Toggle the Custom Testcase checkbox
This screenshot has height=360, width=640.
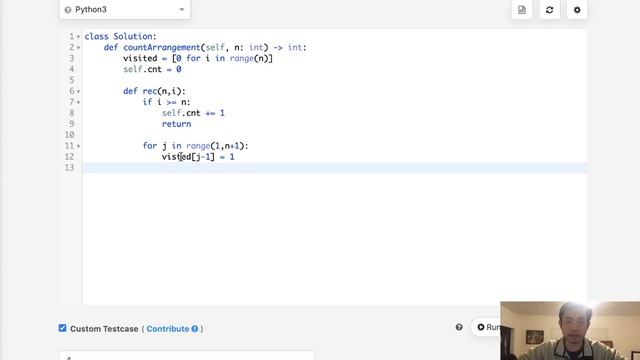tap(62, 328)
